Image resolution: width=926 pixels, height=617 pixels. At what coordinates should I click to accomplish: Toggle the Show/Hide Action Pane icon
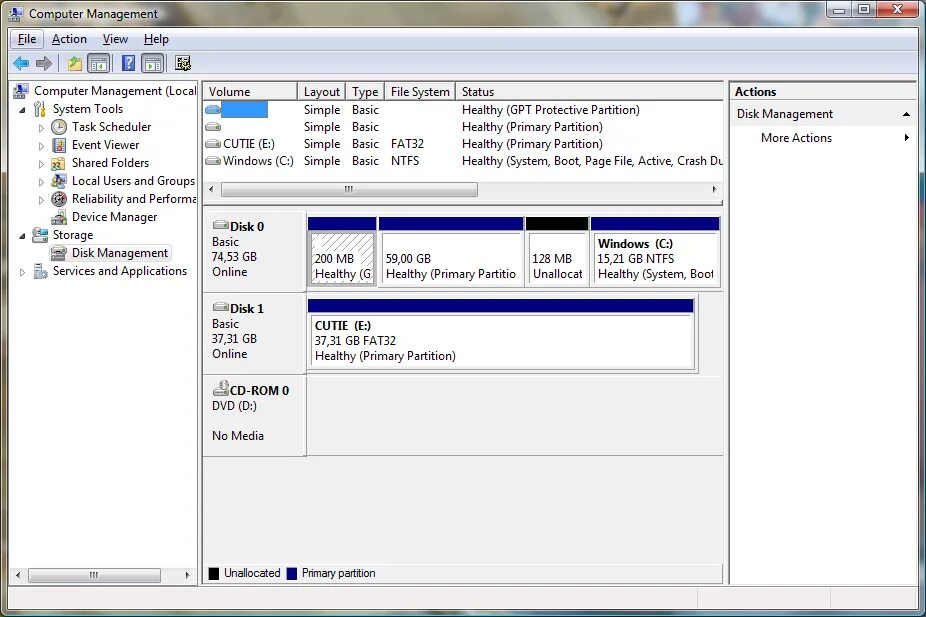(x=153, y=63)
